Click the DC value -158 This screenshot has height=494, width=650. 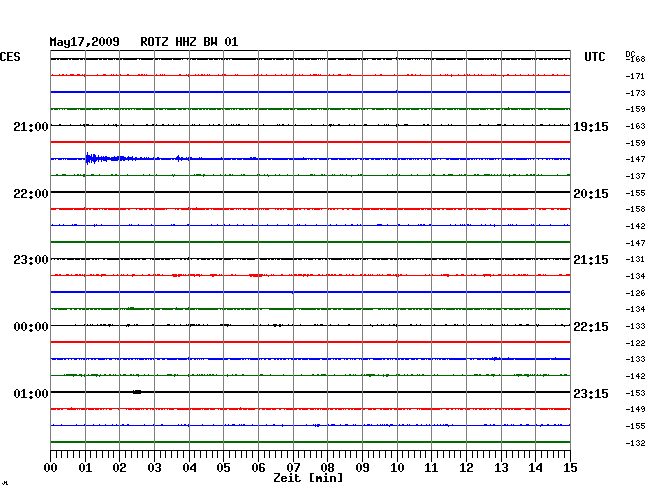click(635, 209)
